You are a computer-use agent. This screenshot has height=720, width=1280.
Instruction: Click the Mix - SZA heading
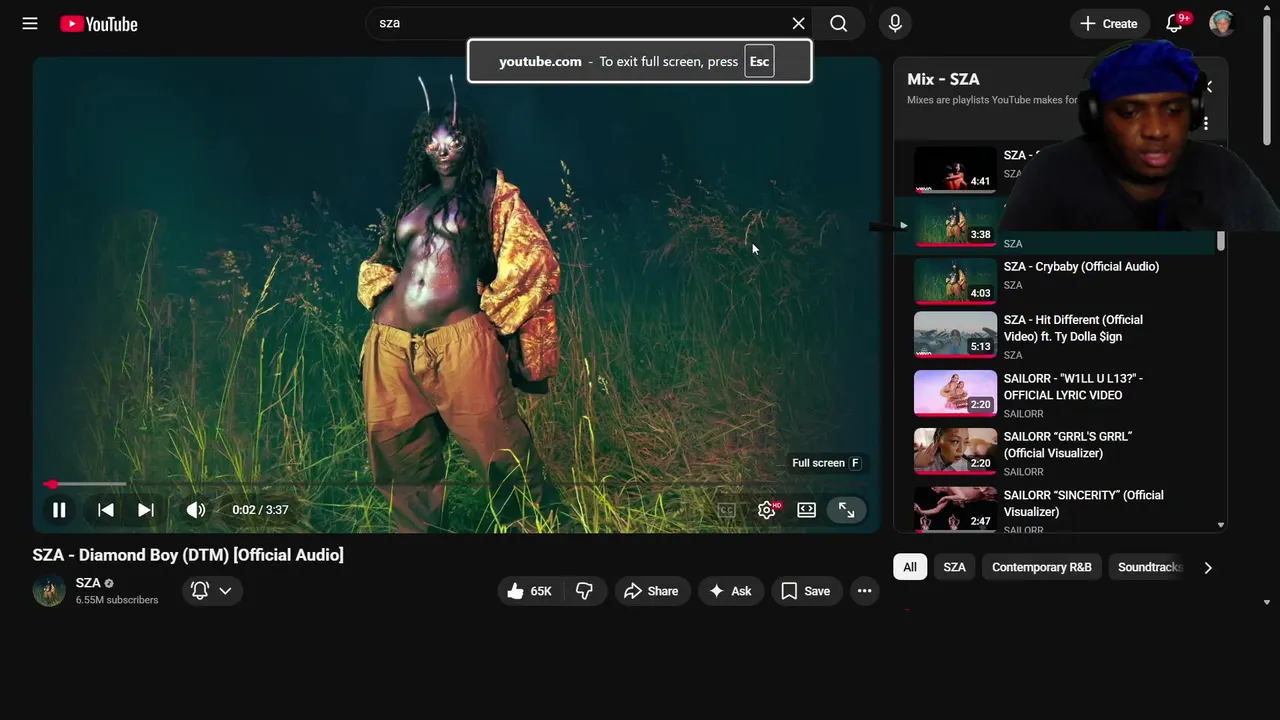click(x=943, y=79)
